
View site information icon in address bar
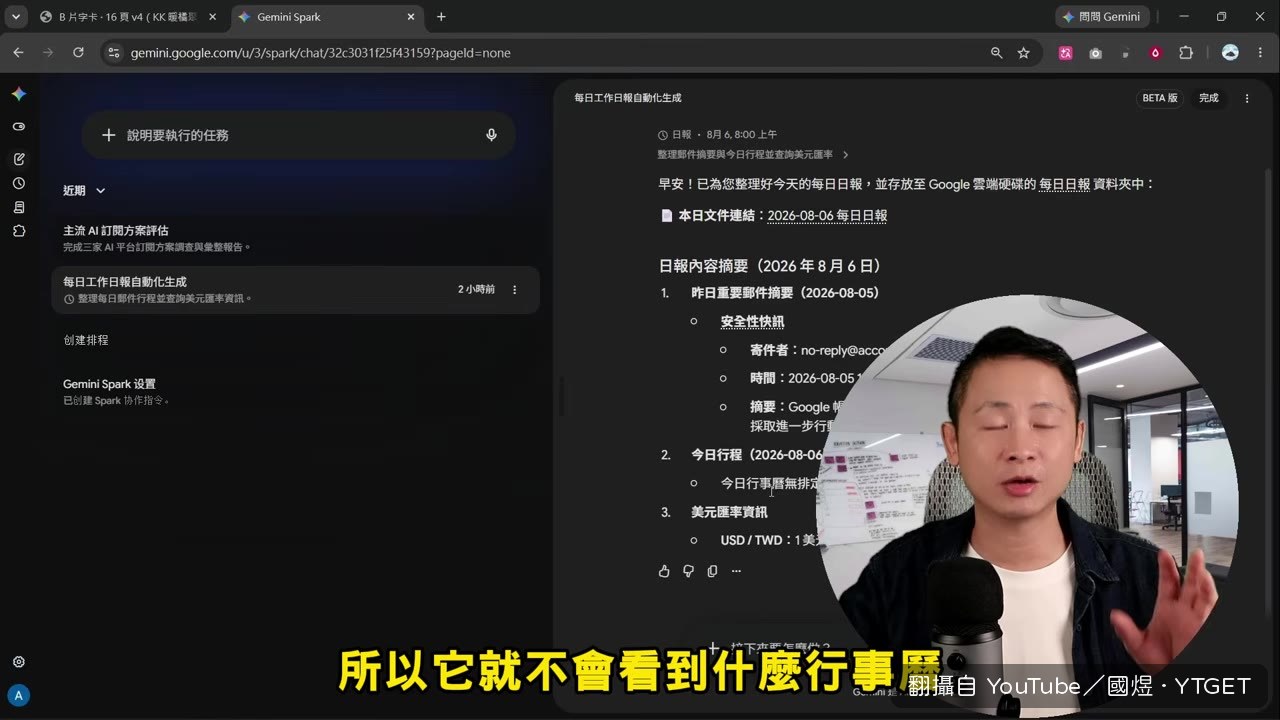[113, 53]
